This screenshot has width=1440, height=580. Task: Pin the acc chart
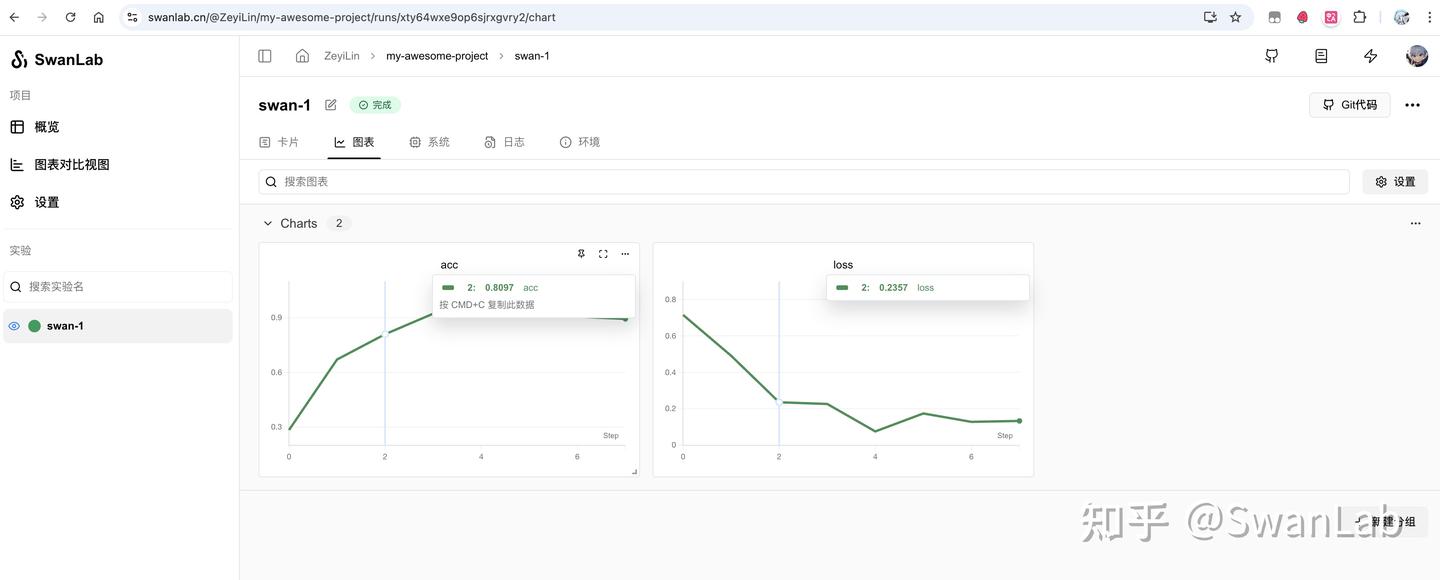pos(581,254)
